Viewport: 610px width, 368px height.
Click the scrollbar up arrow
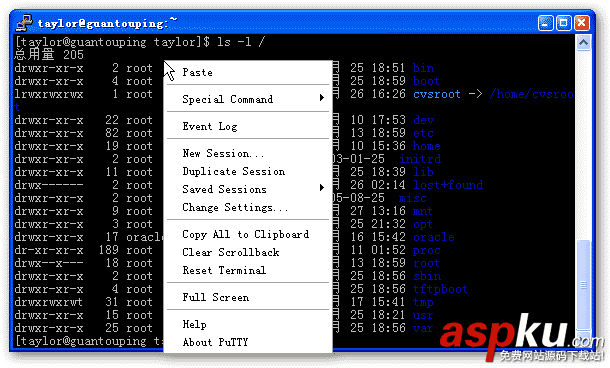click(x=583, y=42)
